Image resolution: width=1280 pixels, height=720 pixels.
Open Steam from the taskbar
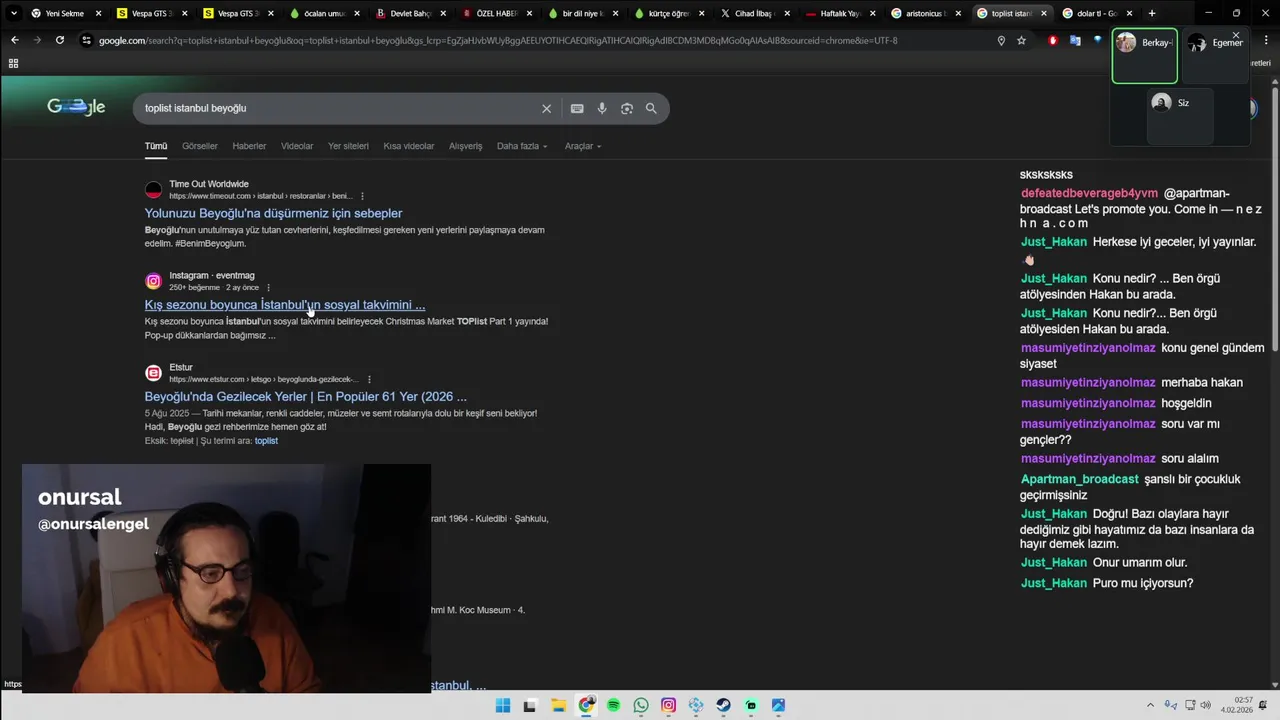723,705
